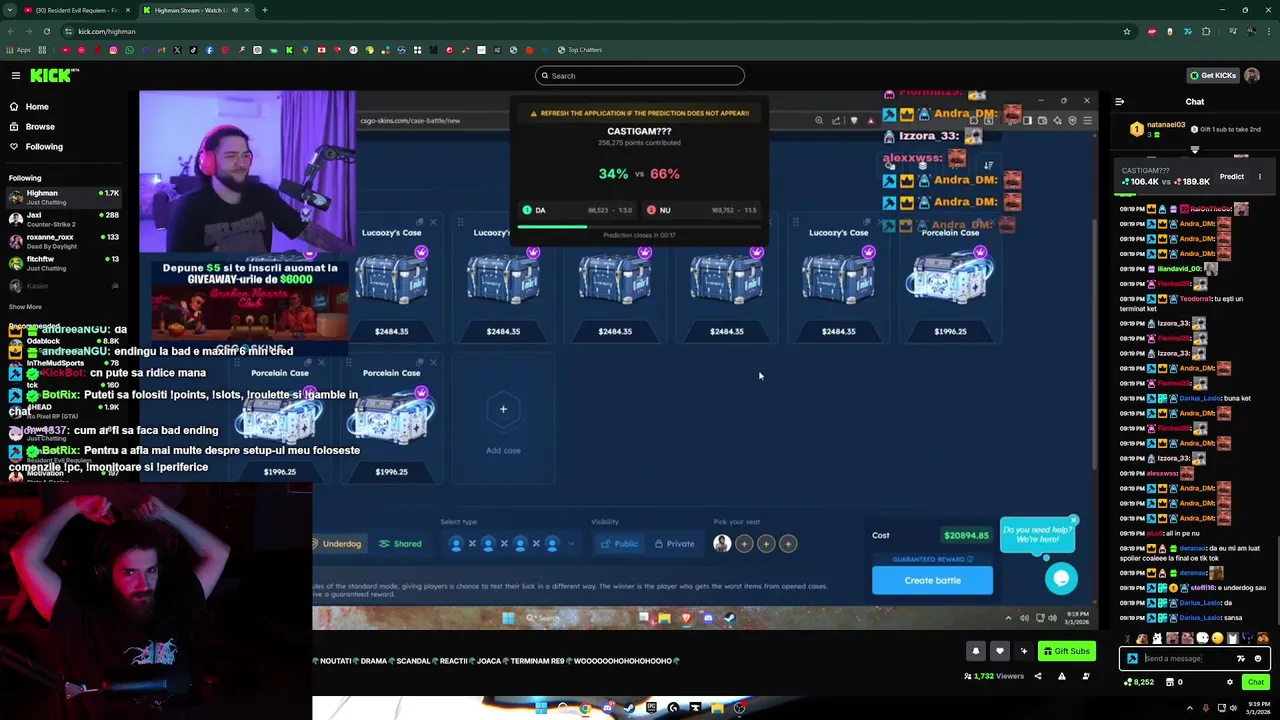
Task: Click Create battle button
Action: [x=932, y=580]
